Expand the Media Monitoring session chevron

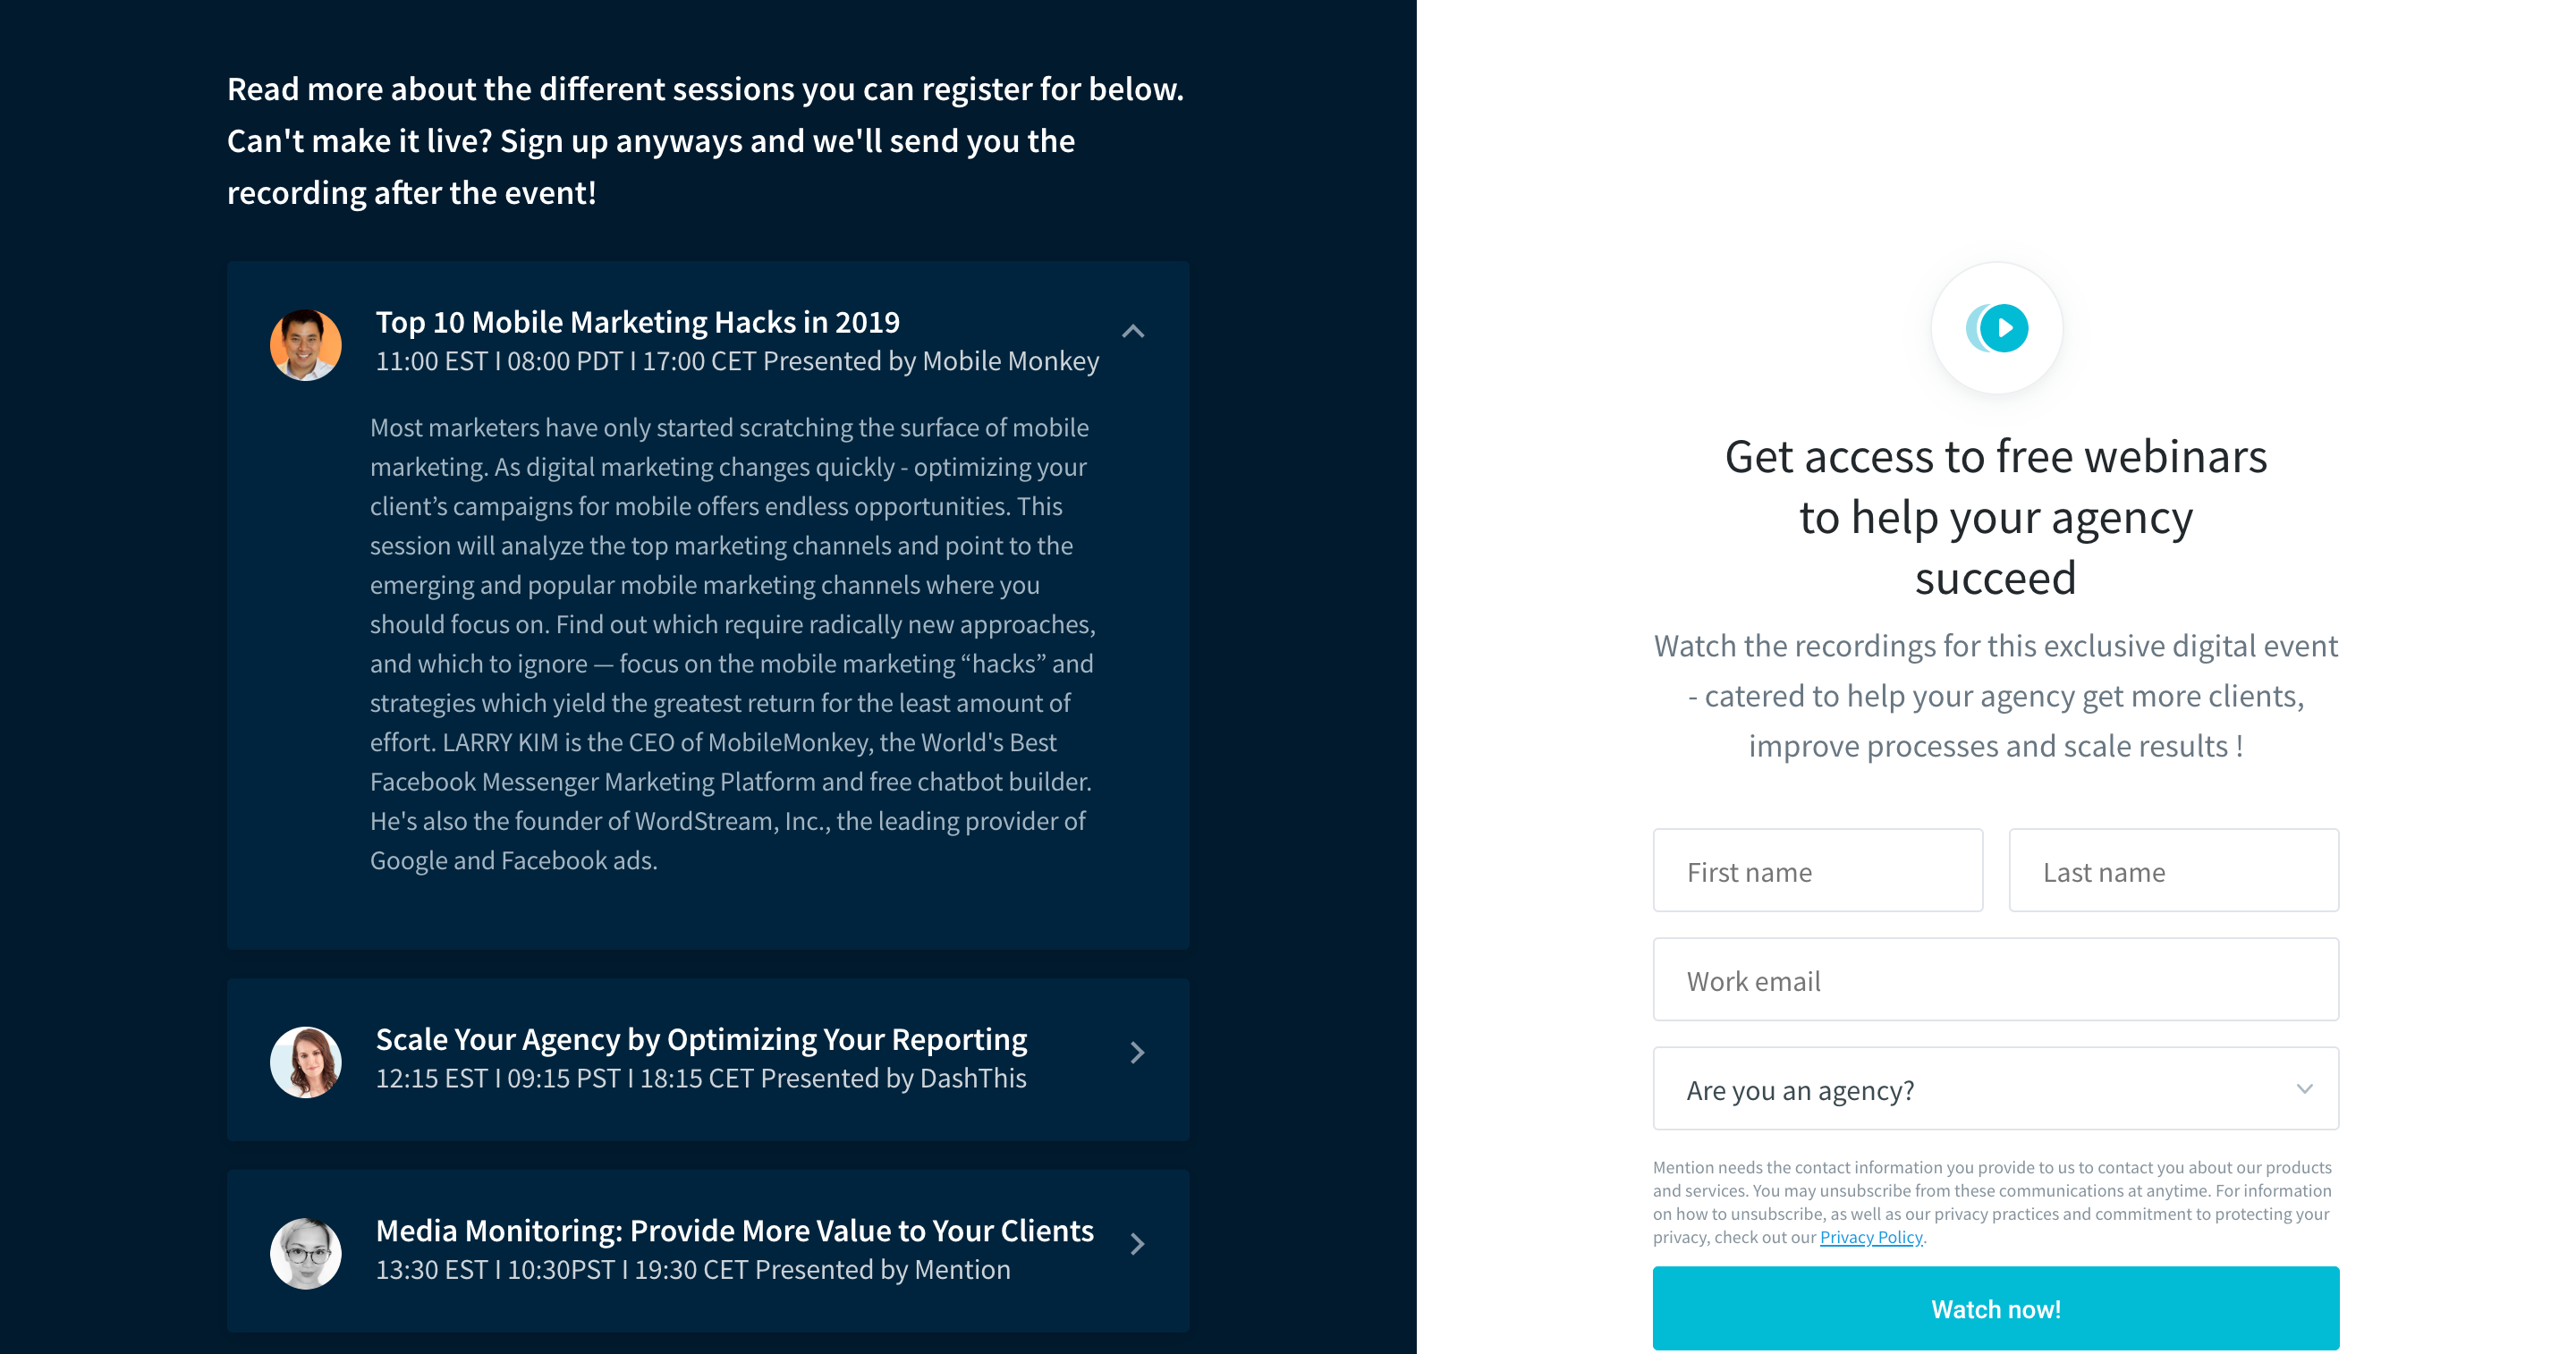pyautogui.click(x=1137, y=1243)
